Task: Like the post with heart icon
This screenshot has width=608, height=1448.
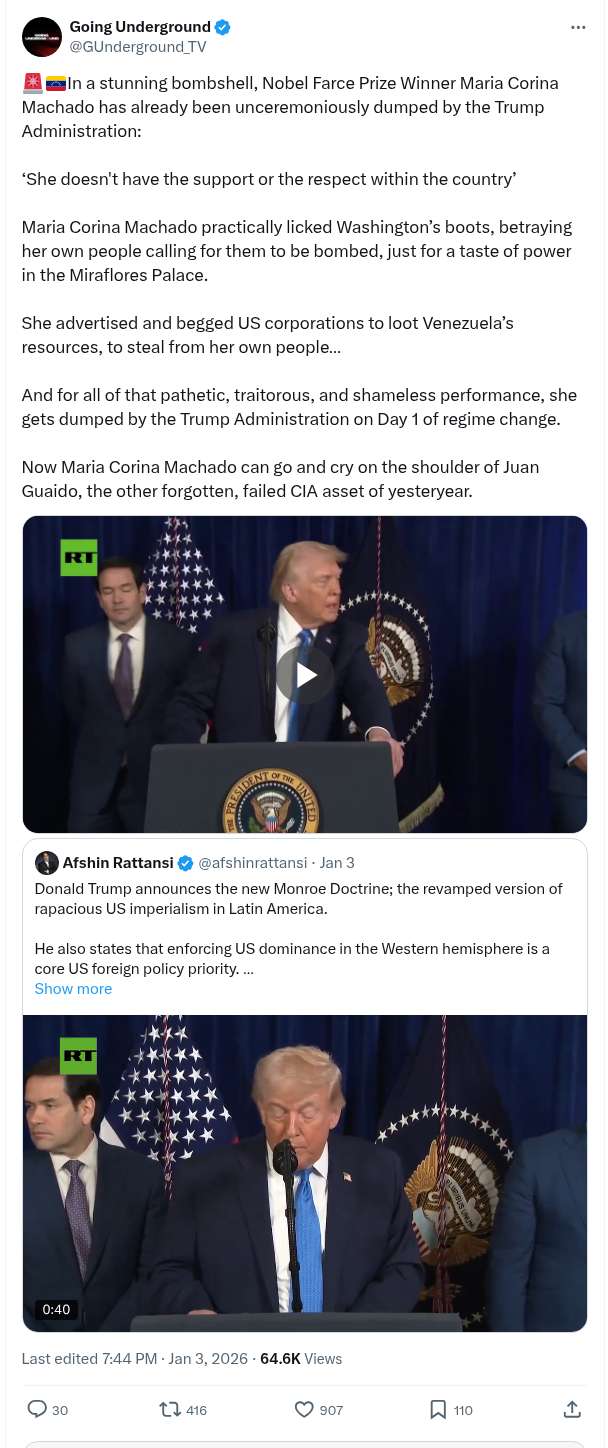Action: pos(304,1409)
